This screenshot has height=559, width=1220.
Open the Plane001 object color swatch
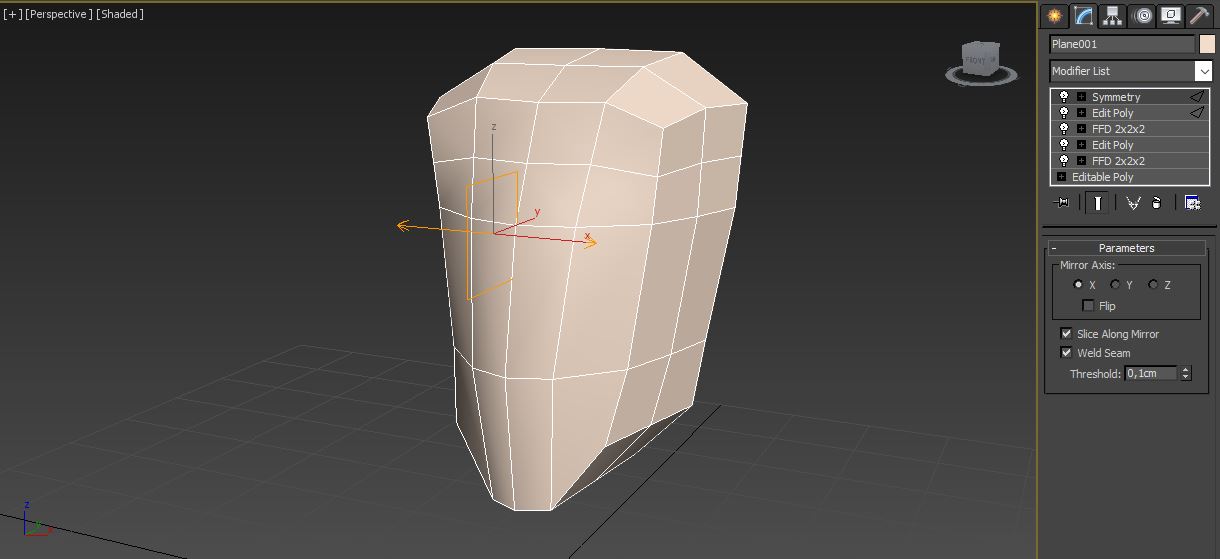(1207, 44)
